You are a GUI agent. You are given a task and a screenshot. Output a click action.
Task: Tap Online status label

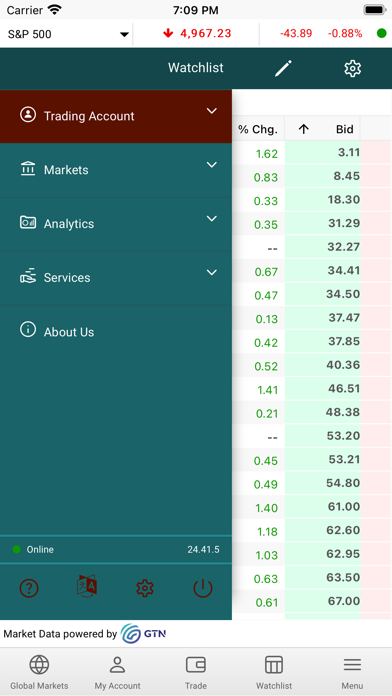point(40,550)
